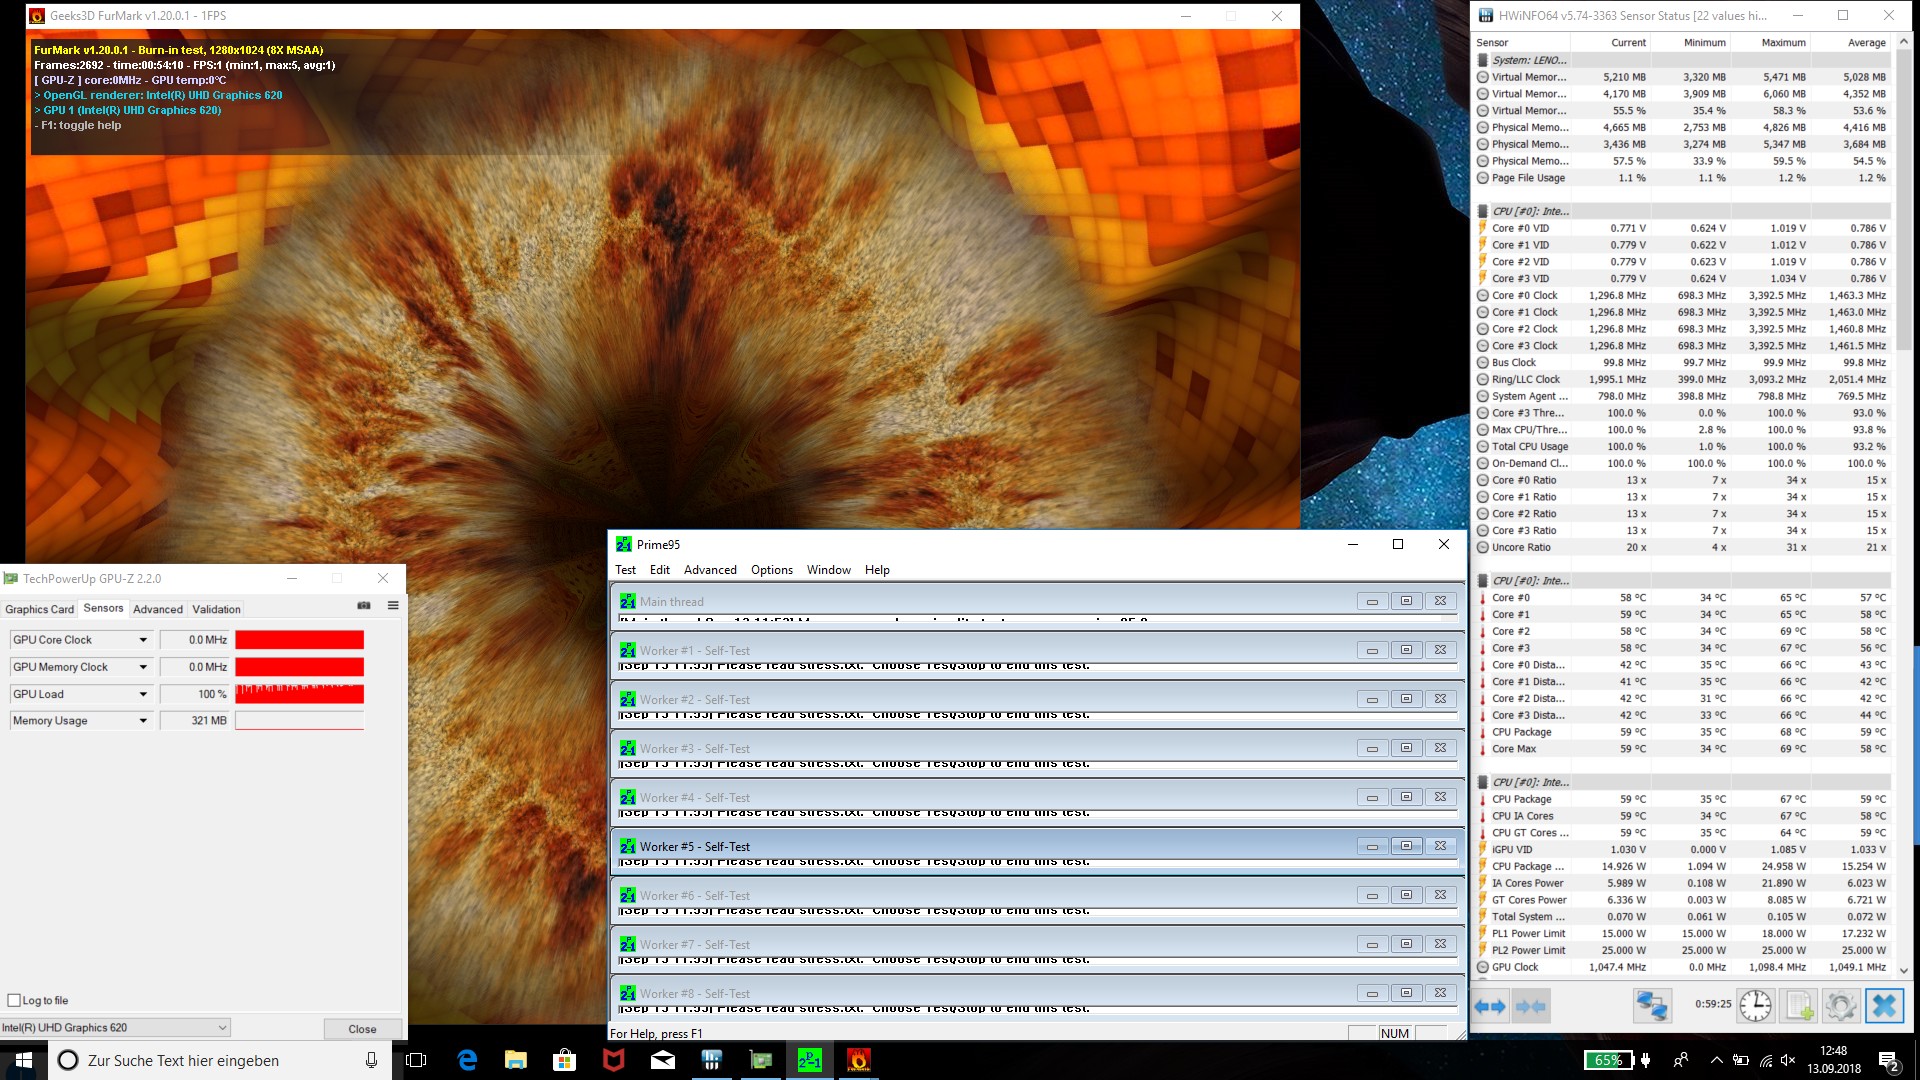
Task: Open GPU Memory Clock dropdown arrow
Action: [143, 667]
